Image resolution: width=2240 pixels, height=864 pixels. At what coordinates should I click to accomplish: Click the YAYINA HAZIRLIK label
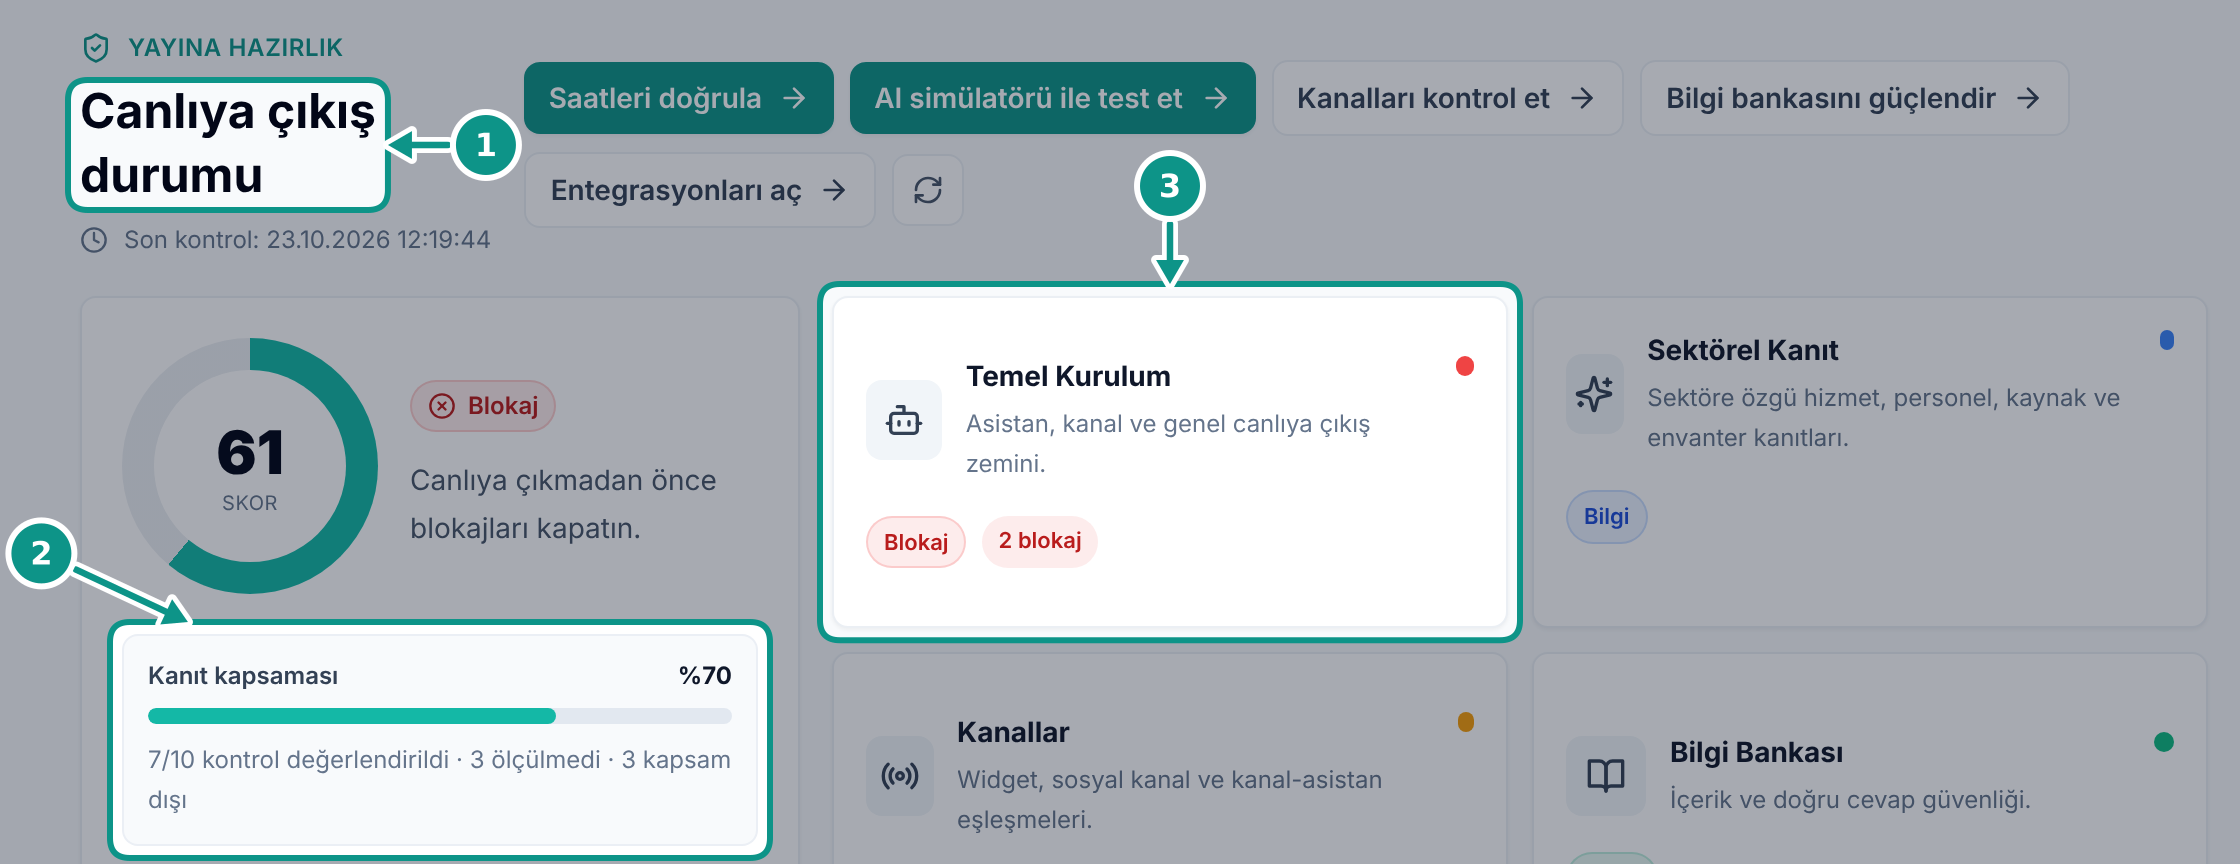235,47
